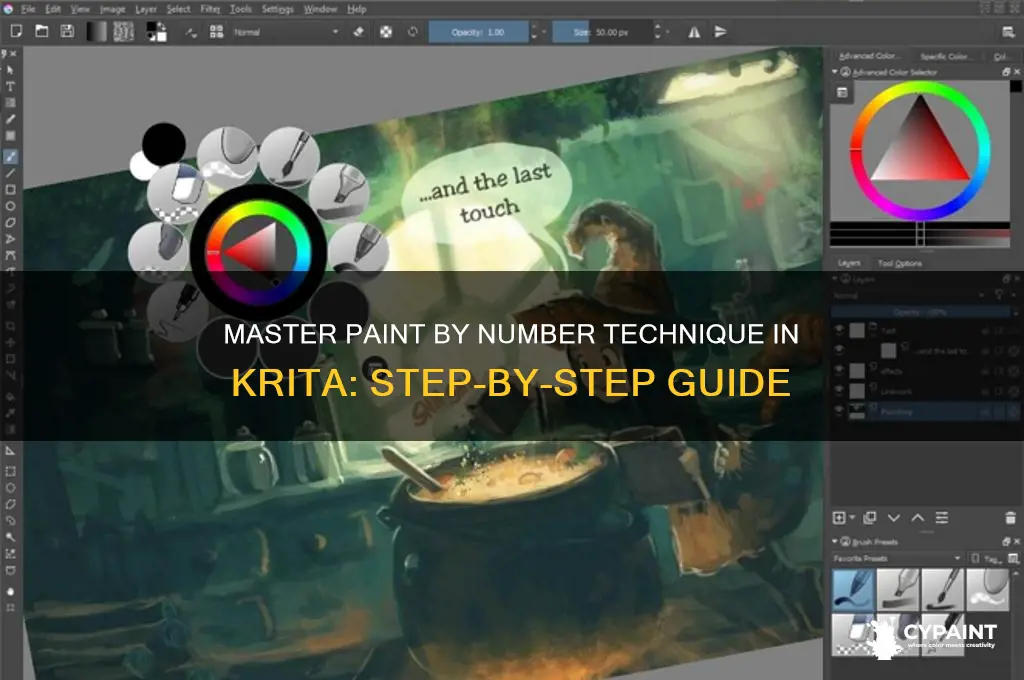Viewport: 1024px width, 680px height.
Task: Select the Elliptical Selection tool
Action: pos(10,487)
